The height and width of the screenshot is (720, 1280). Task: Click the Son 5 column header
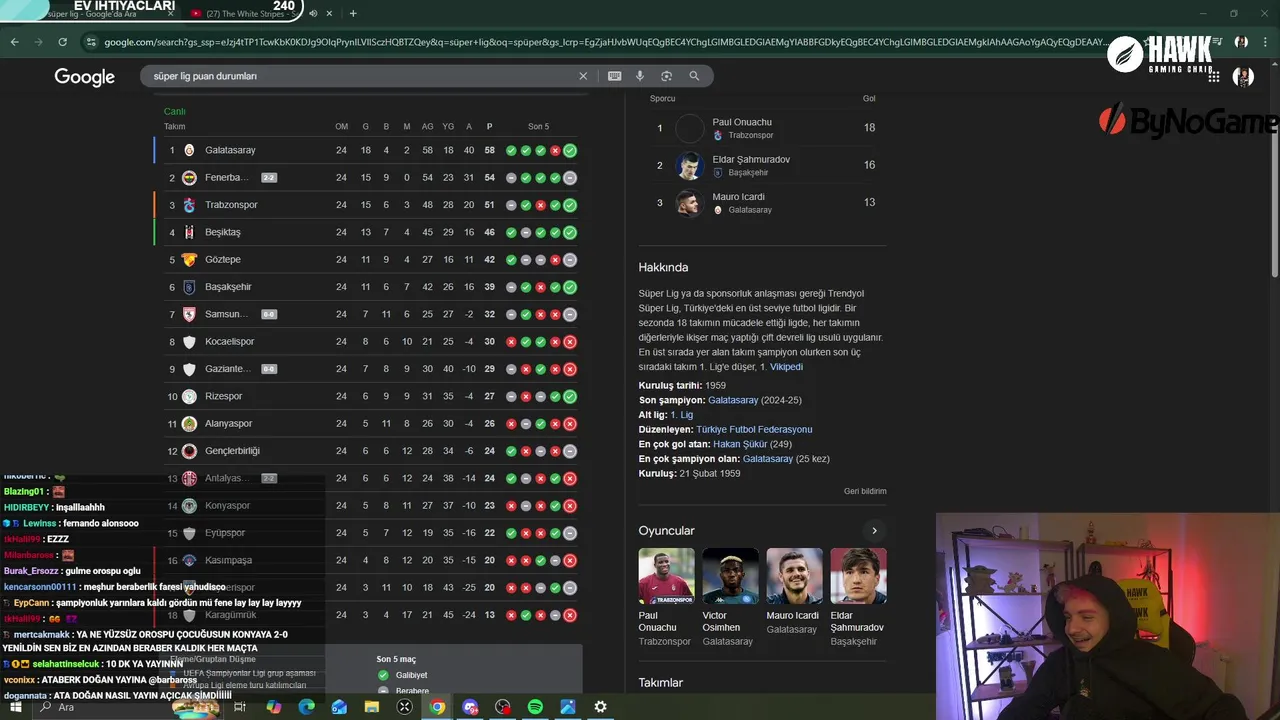(x=539, y=127)
